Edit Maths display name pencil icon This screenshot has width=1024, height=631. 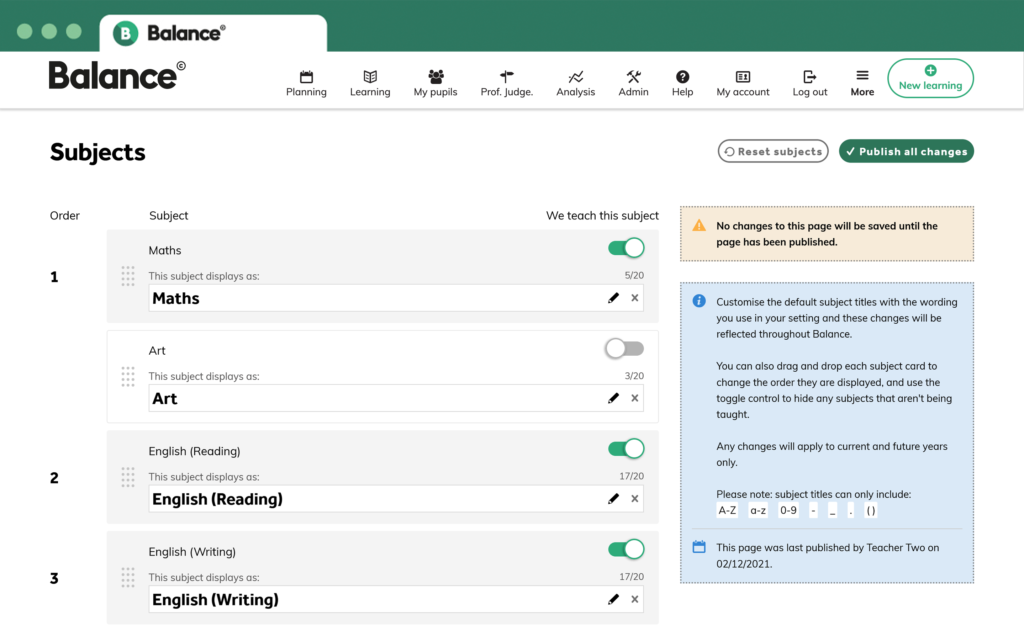coord(613,298)
